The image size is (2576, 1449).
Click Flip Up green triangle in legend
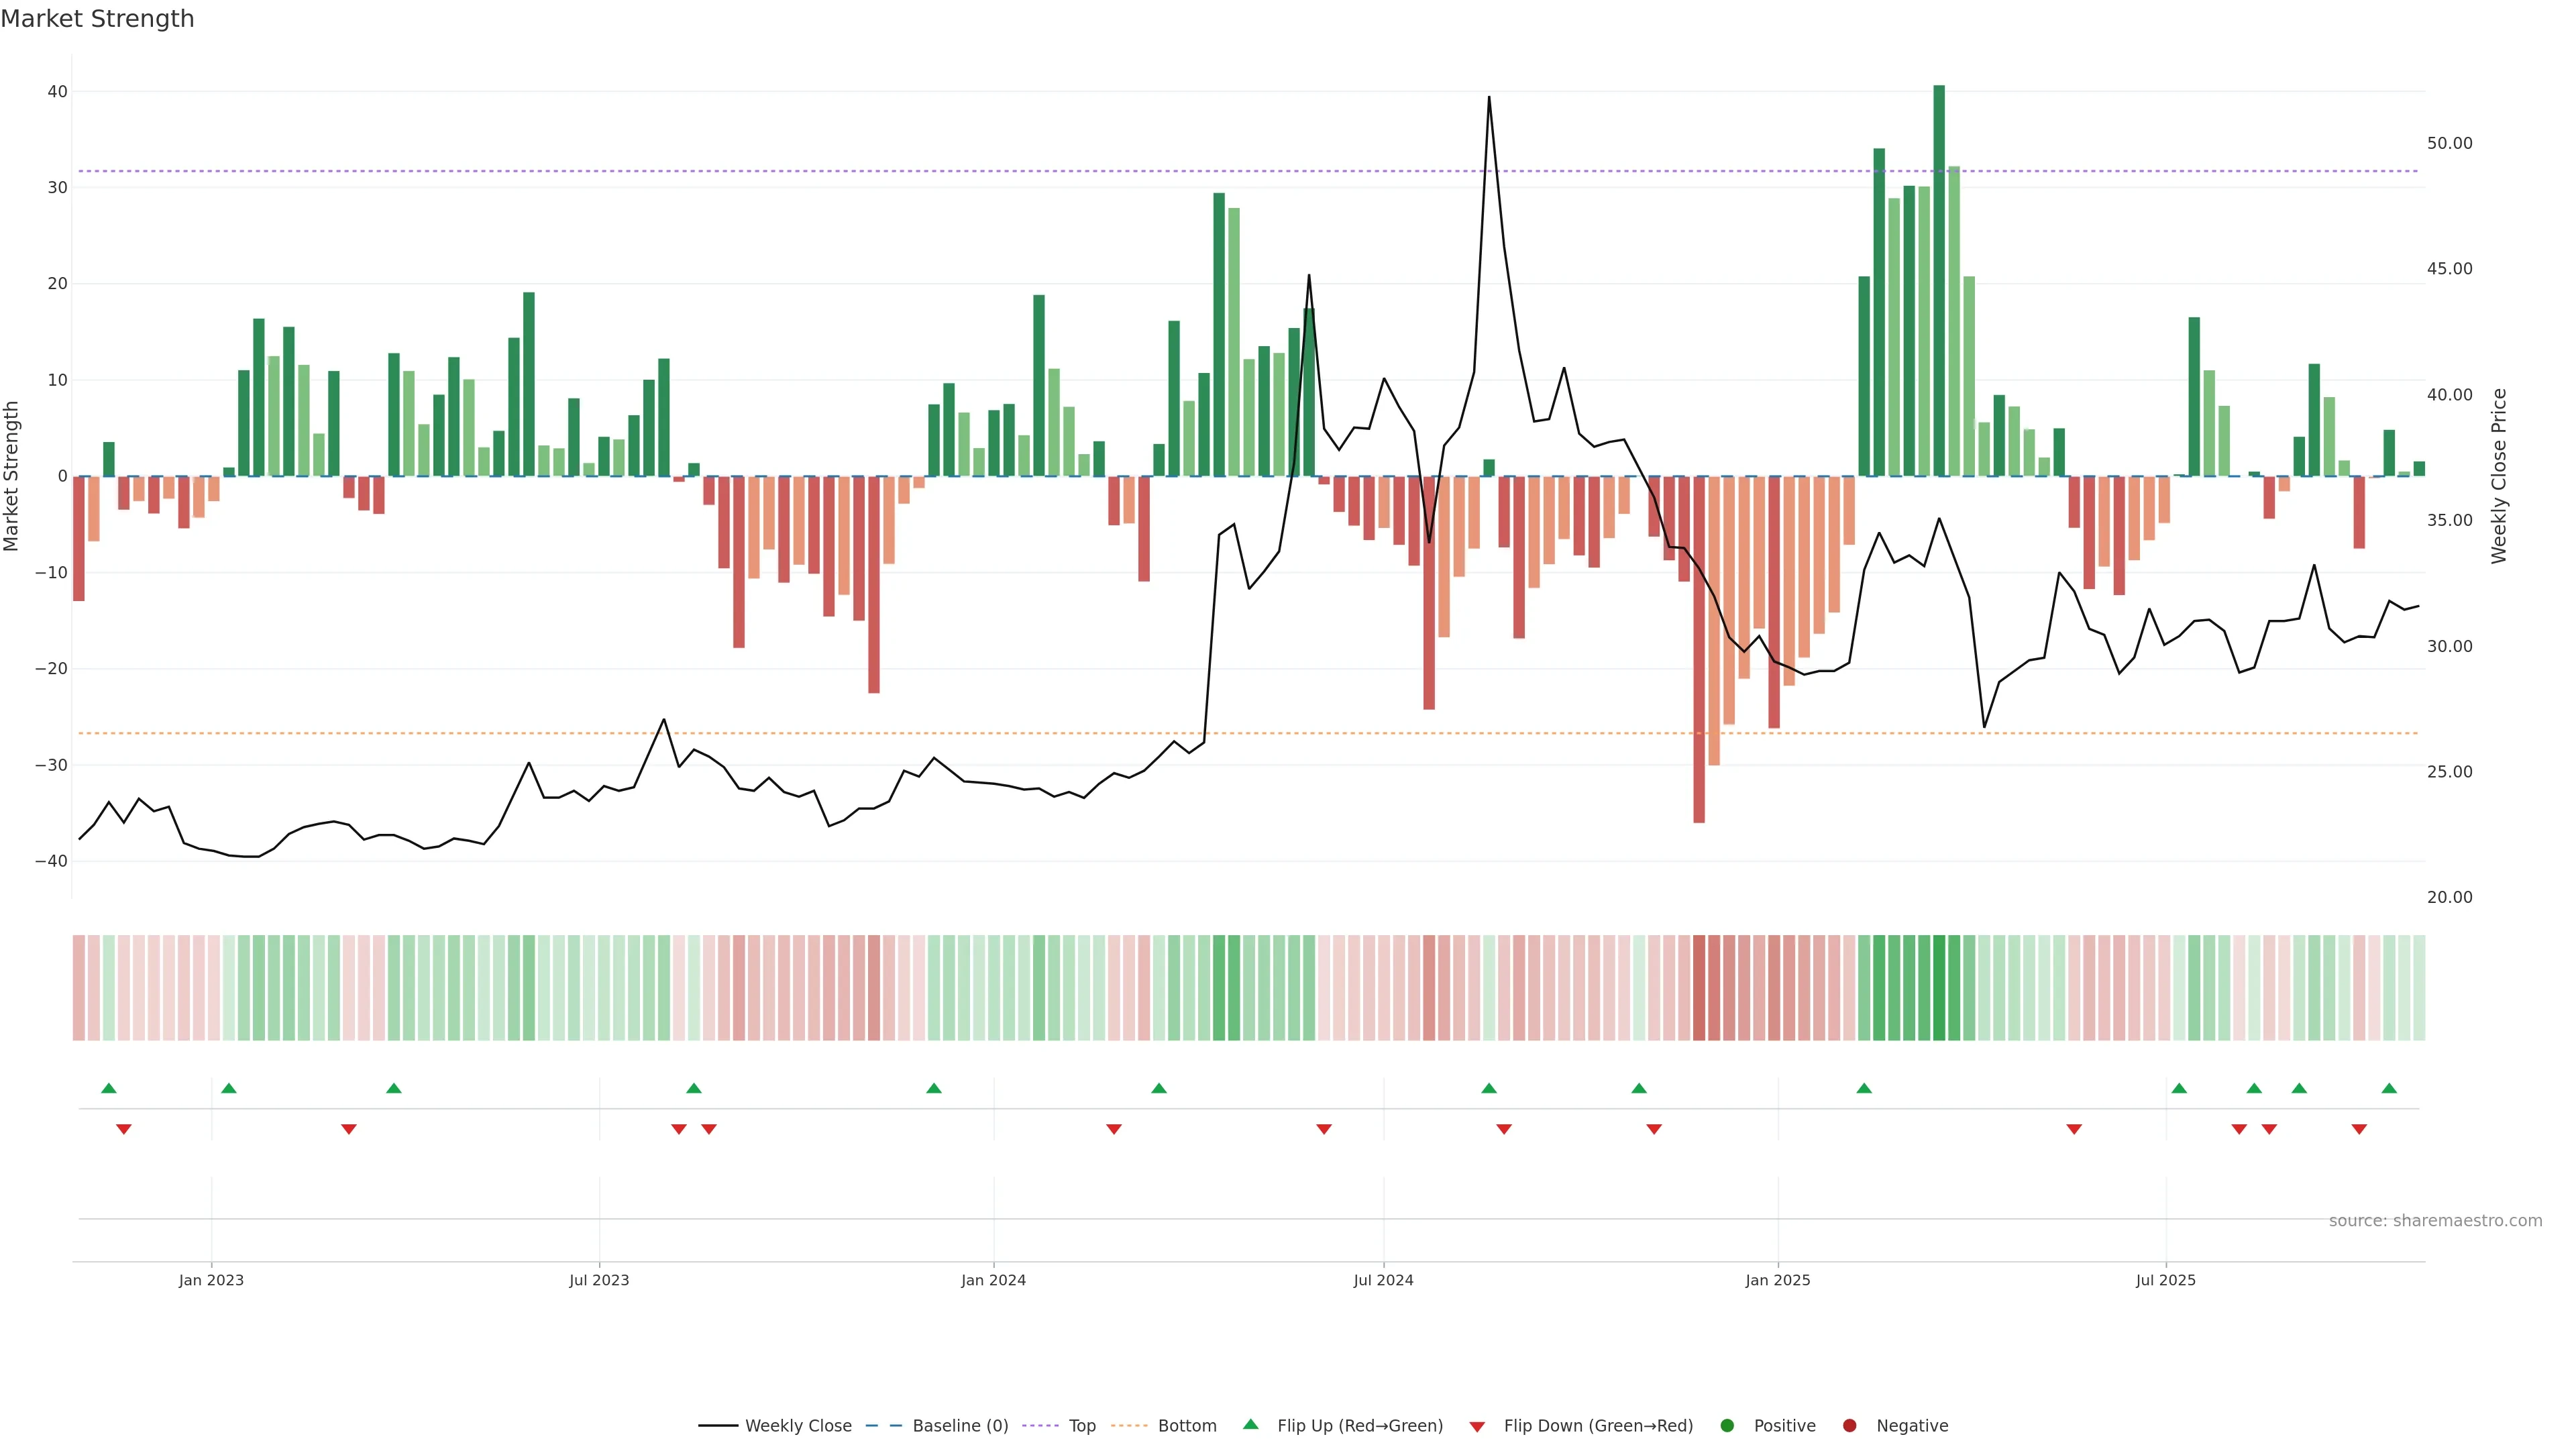click(1250, 1424)
